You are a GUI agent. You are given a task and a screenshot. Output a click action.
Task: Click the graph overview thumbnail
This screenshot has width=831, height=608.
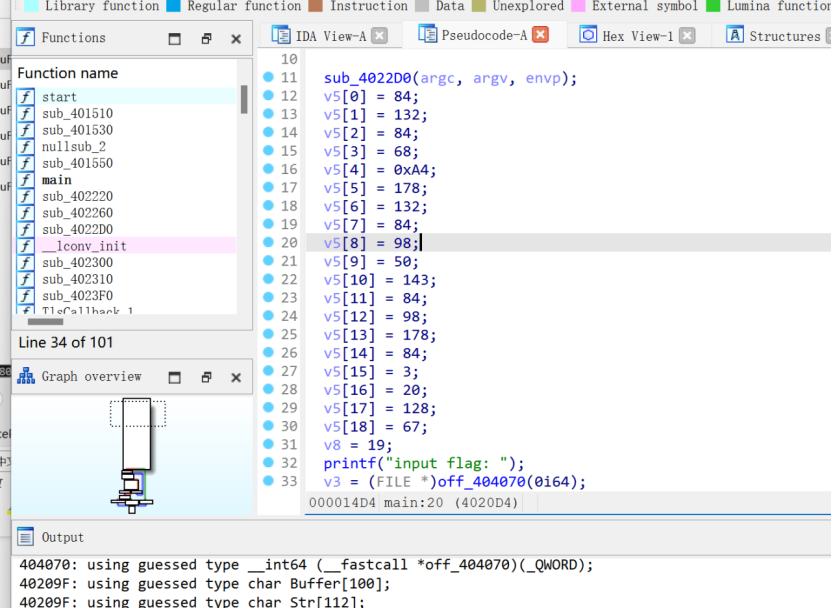pos(132,455)
